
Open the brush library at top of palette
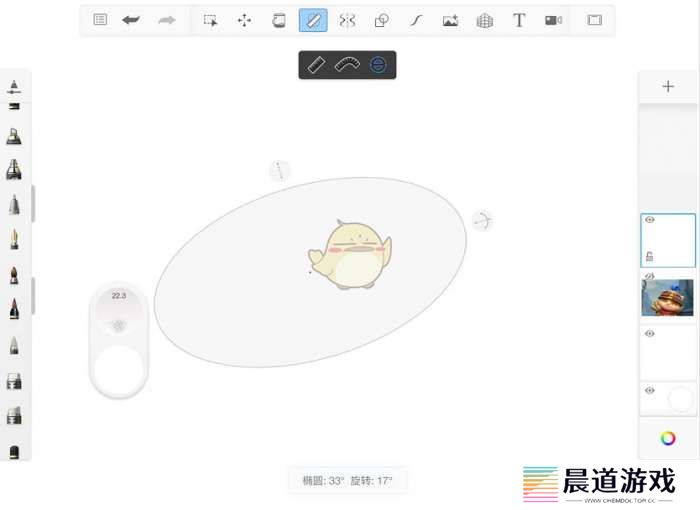14,88
